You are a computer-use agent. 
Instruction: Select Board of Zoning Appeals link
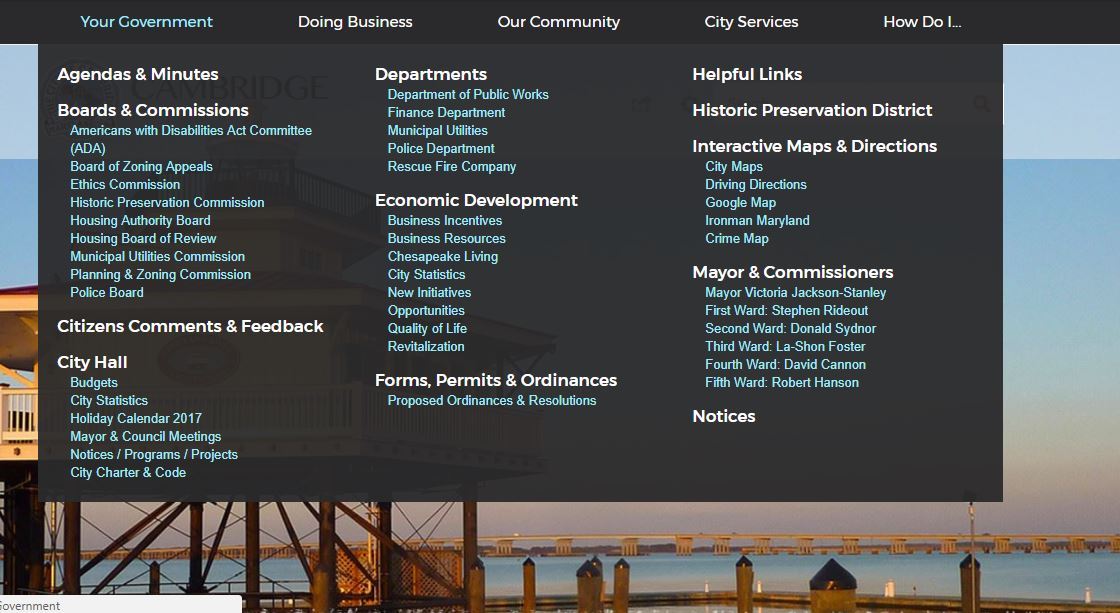pos(141,166)
